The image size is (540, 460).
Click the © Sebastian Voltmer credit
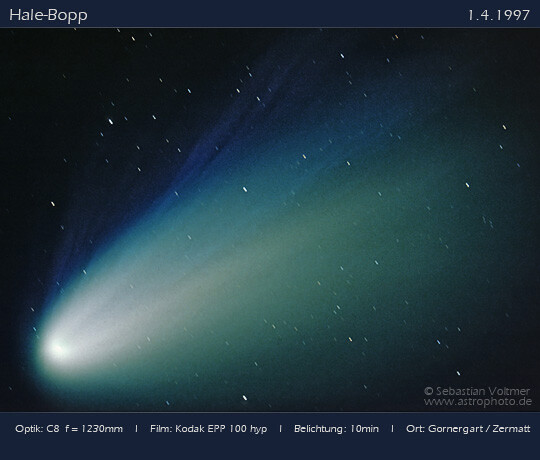coord(477,391)
